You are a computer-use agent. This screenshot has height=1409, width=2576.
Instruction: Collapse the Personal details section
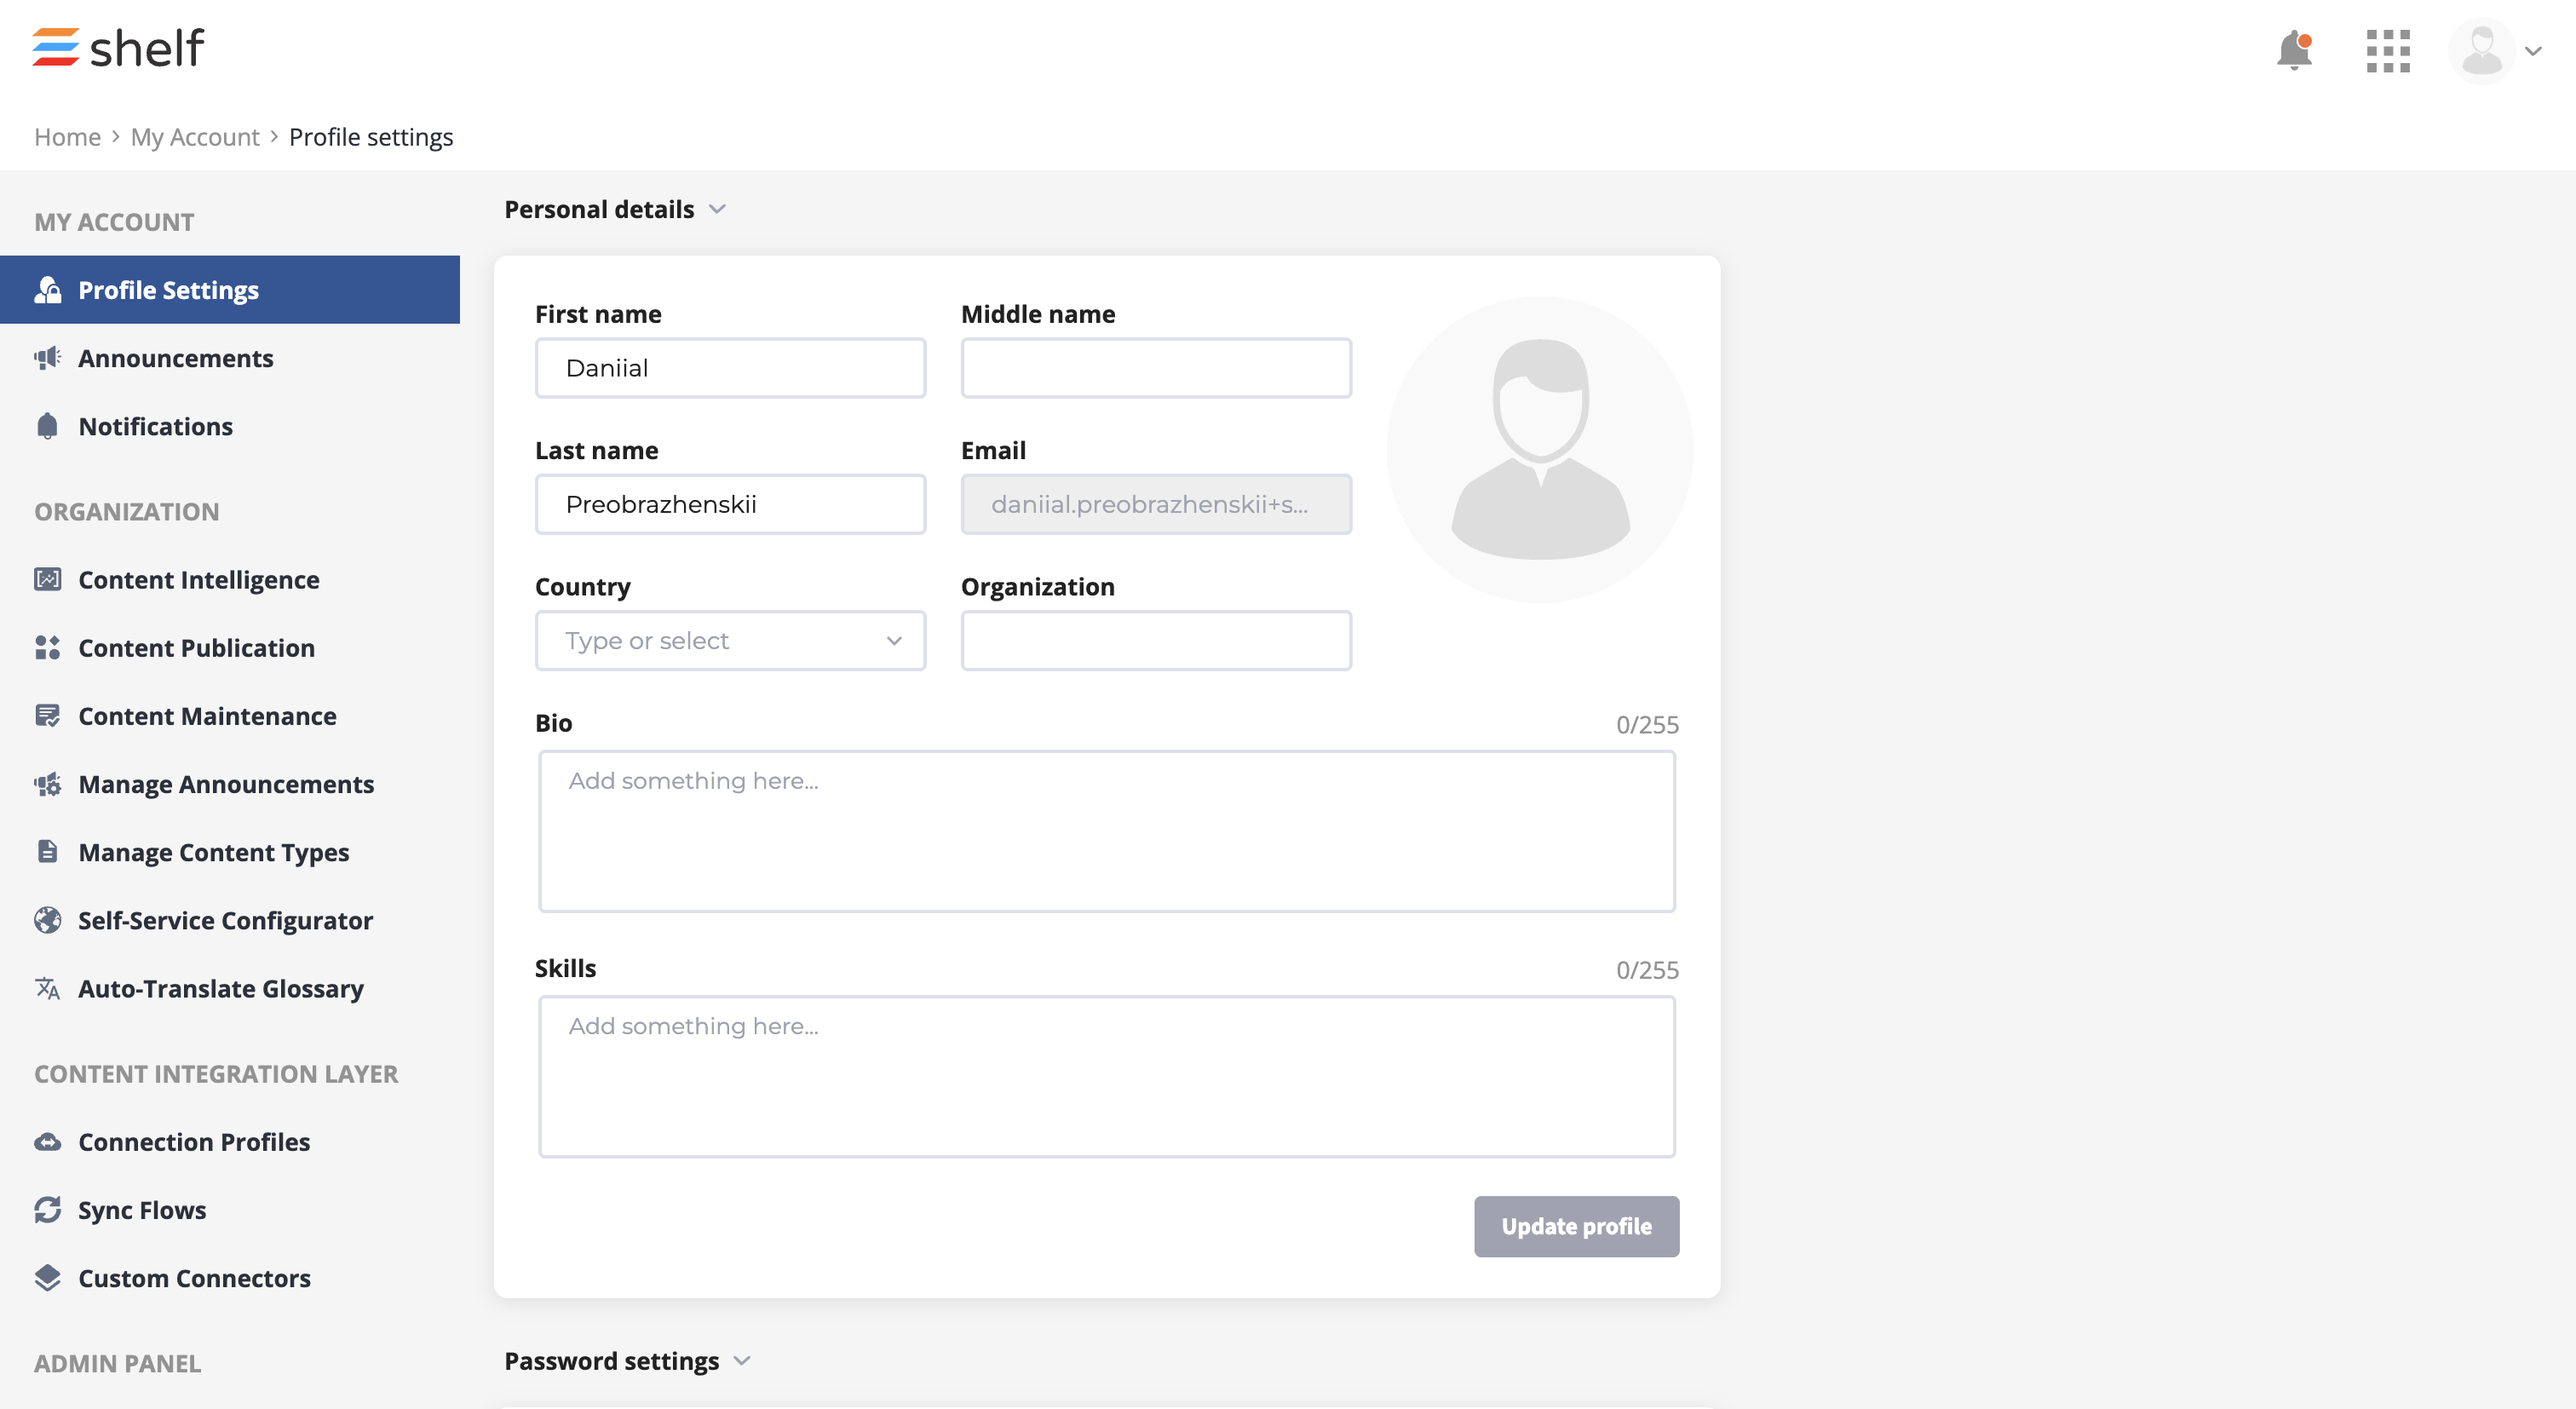615,209
